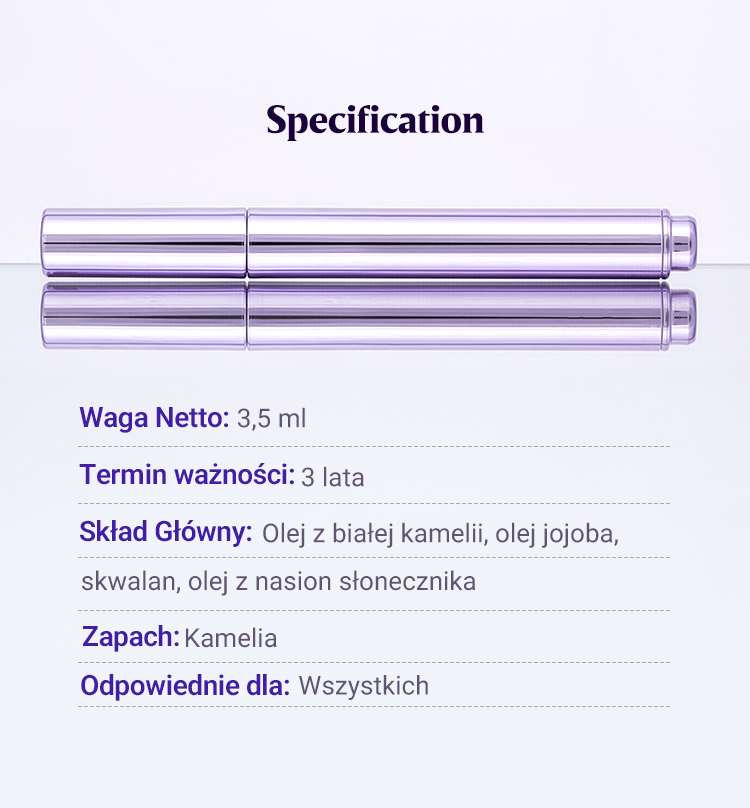
Task: Select the Kamelia scent value
Action: (231, 638)
